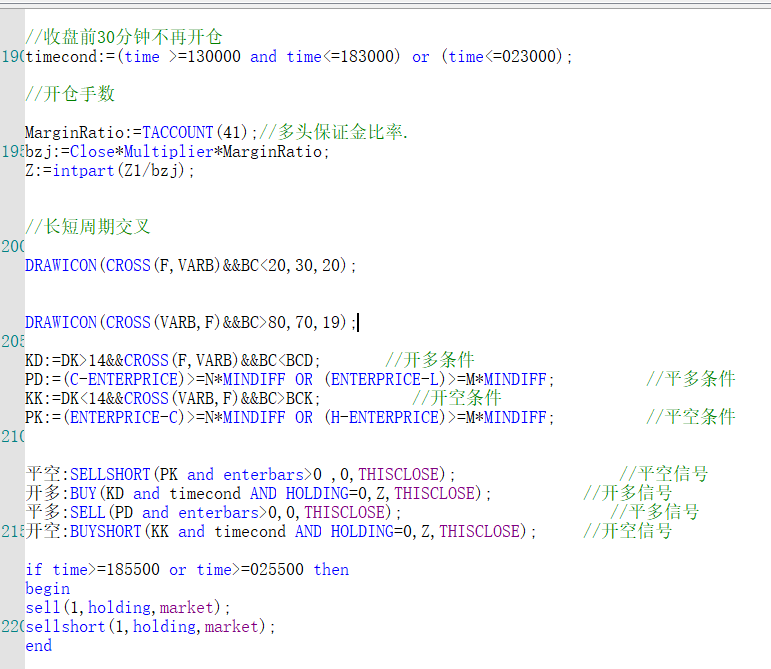
Task: Click the comment '//平多条件'
Action: coord(691,379)
